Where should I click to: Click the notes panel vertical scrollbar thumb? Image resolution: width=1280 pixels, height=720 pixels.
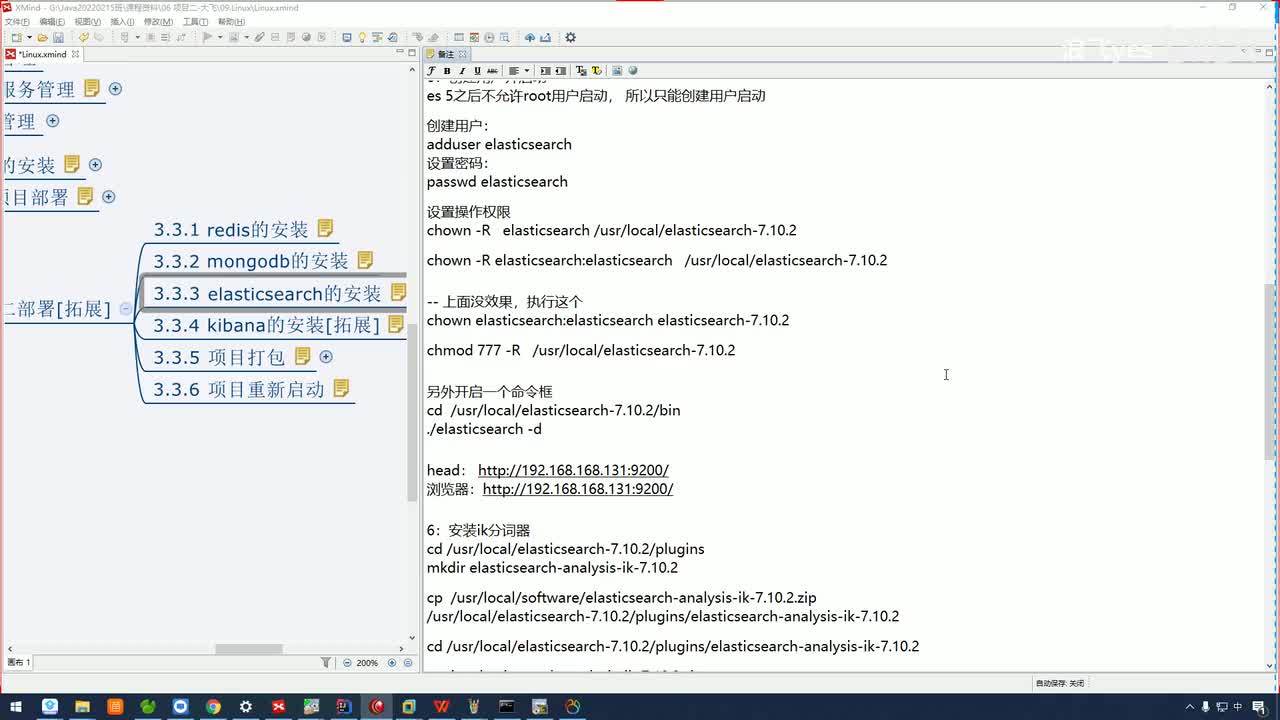click(1271, 370)
